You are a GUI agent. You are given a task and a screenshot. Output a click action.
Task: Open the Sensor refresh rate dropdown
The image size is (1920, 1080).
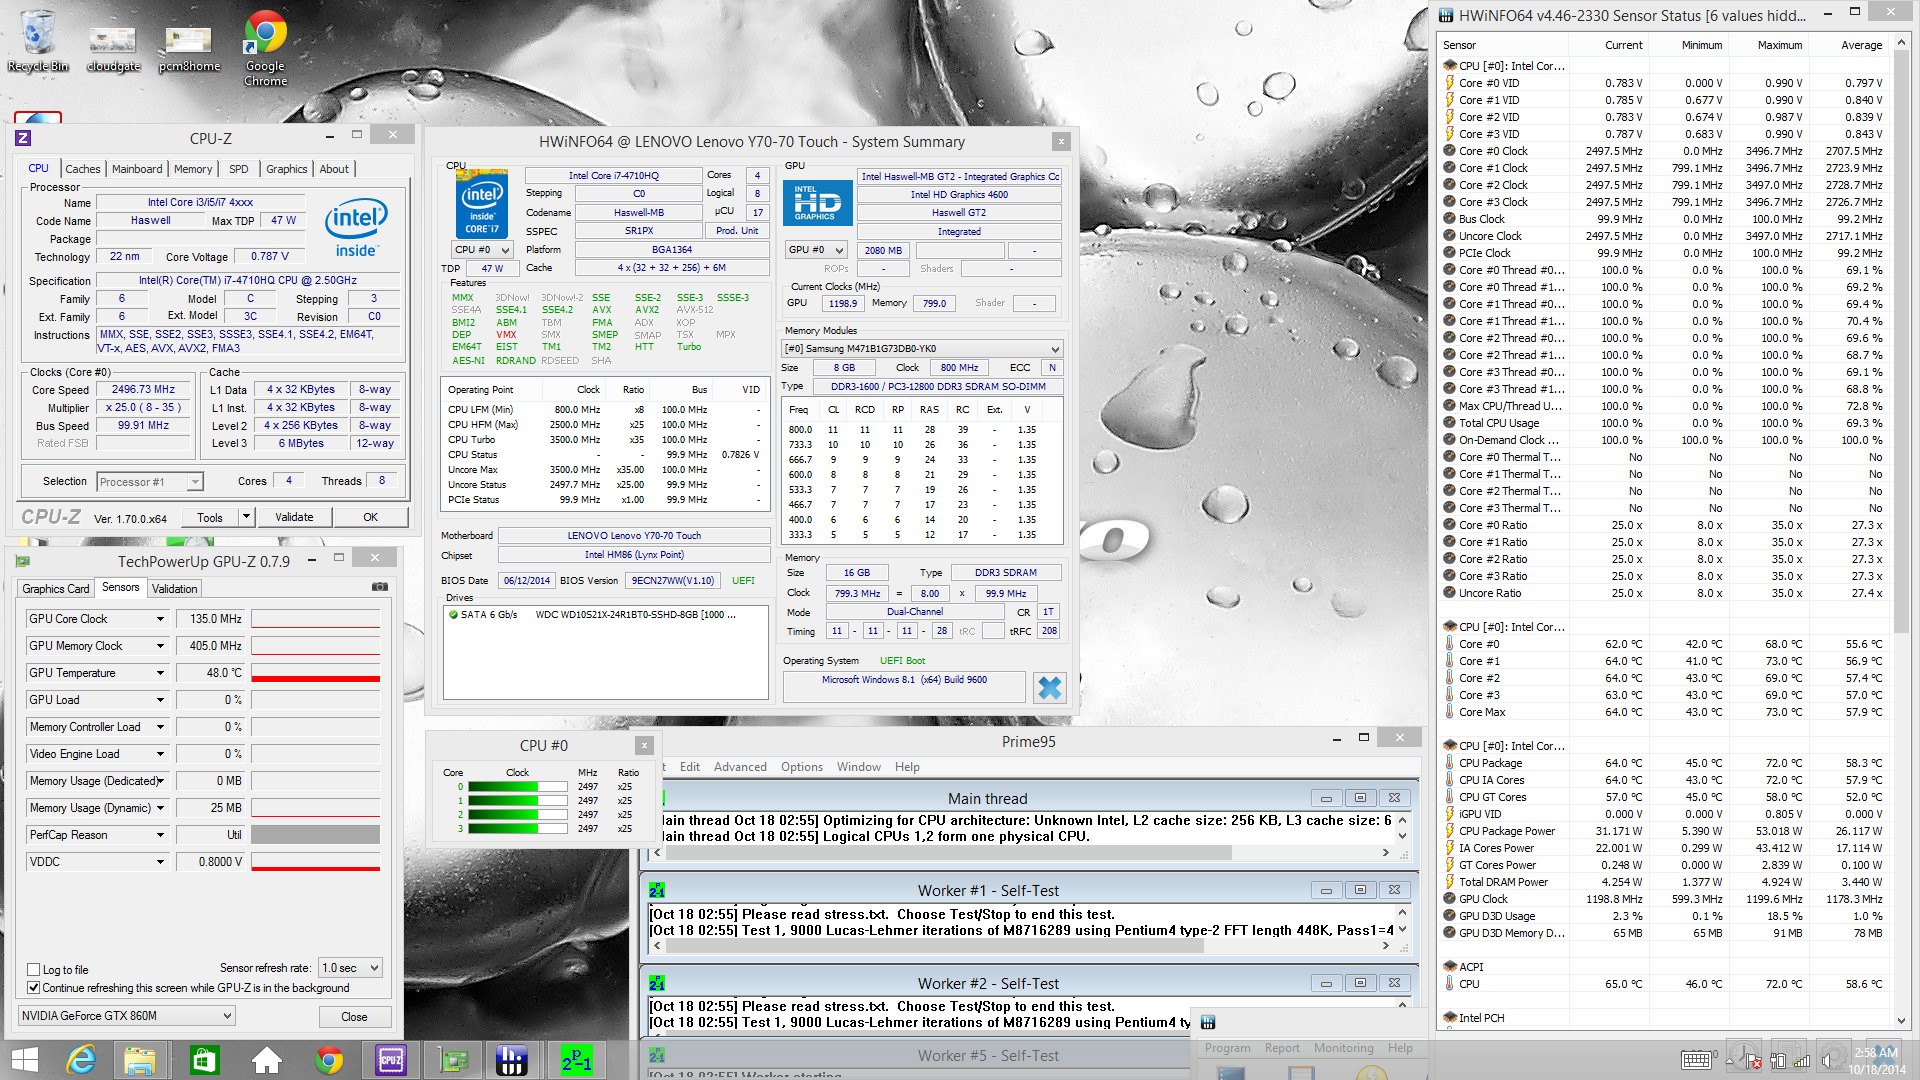point(350,968)
